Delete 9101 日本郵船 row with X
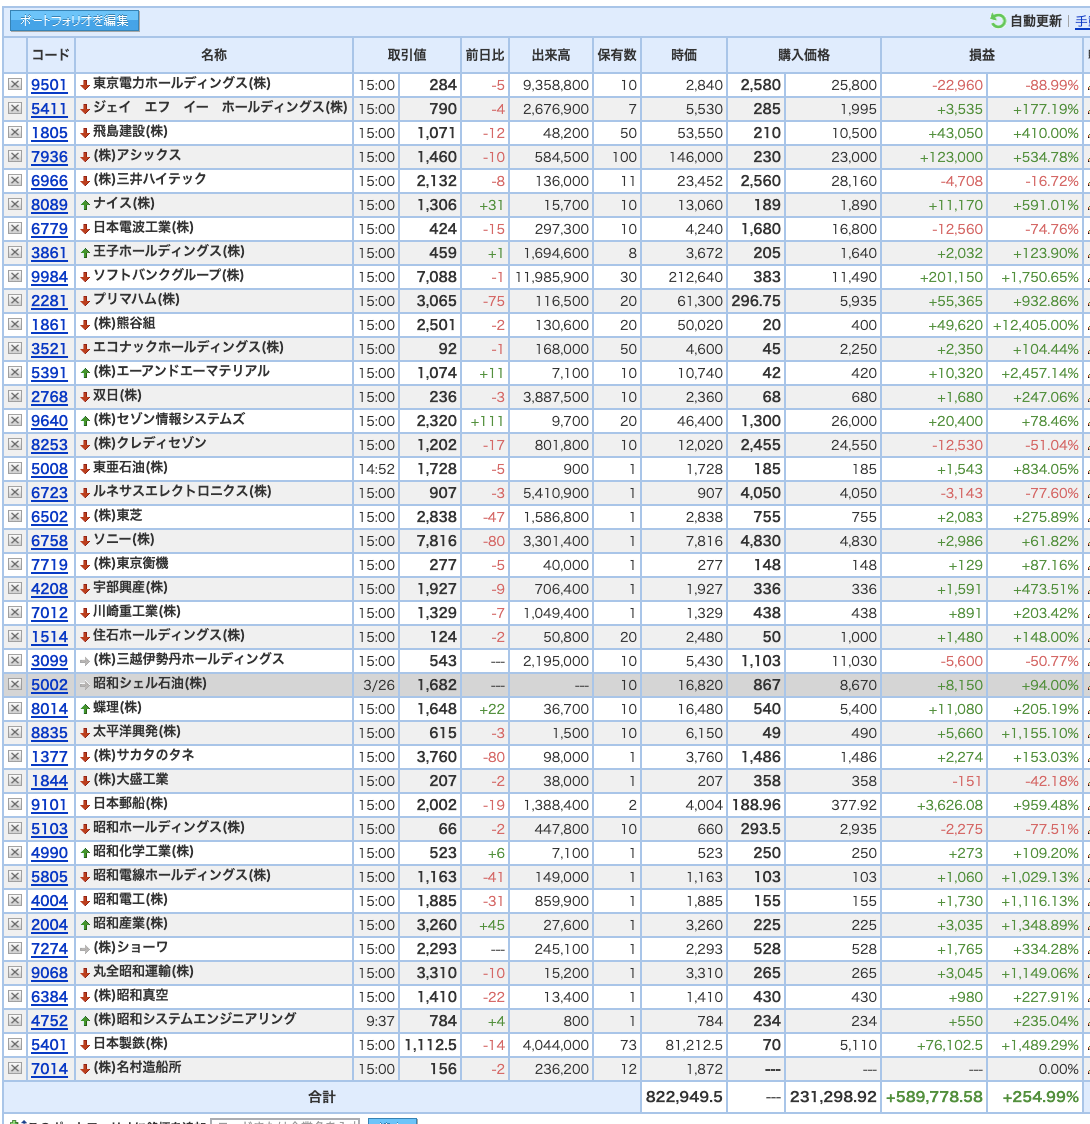The height and width of the screenshot is (1124, 1090). point(14,804)
